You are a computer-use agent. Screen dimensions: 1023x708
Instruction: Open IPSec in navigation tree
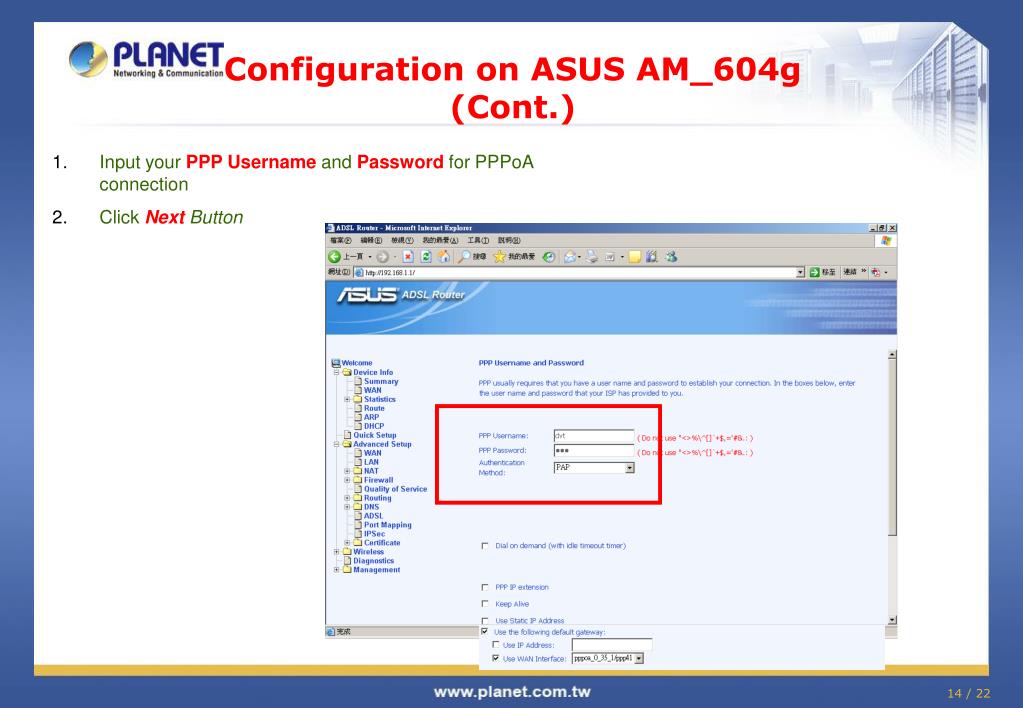tap(374, 534)
